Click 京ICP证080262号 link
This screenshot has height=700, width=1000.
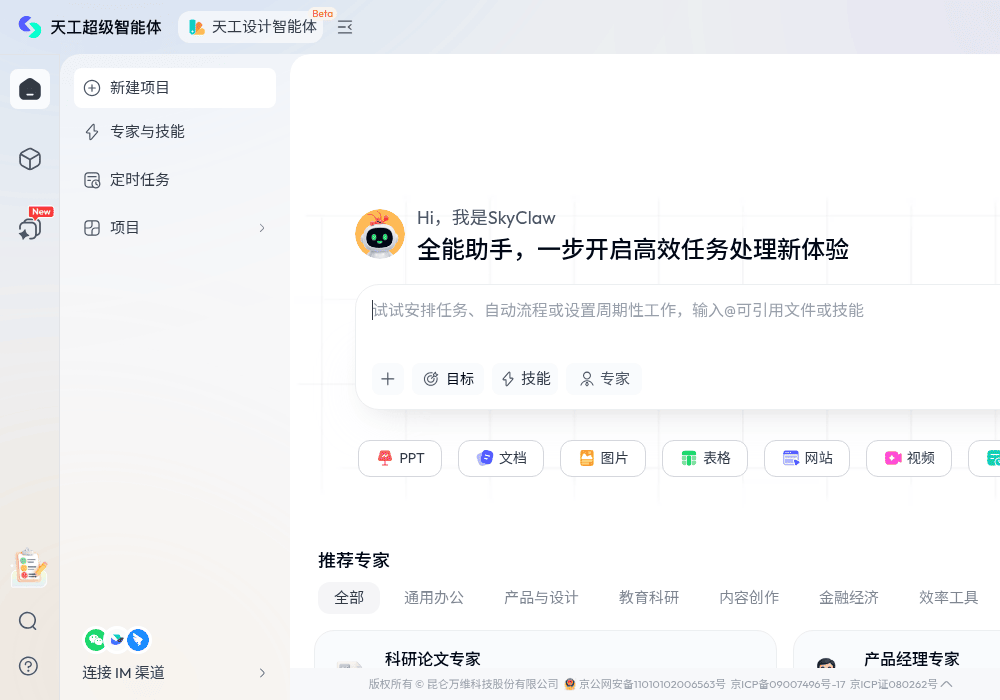(893, 684)
